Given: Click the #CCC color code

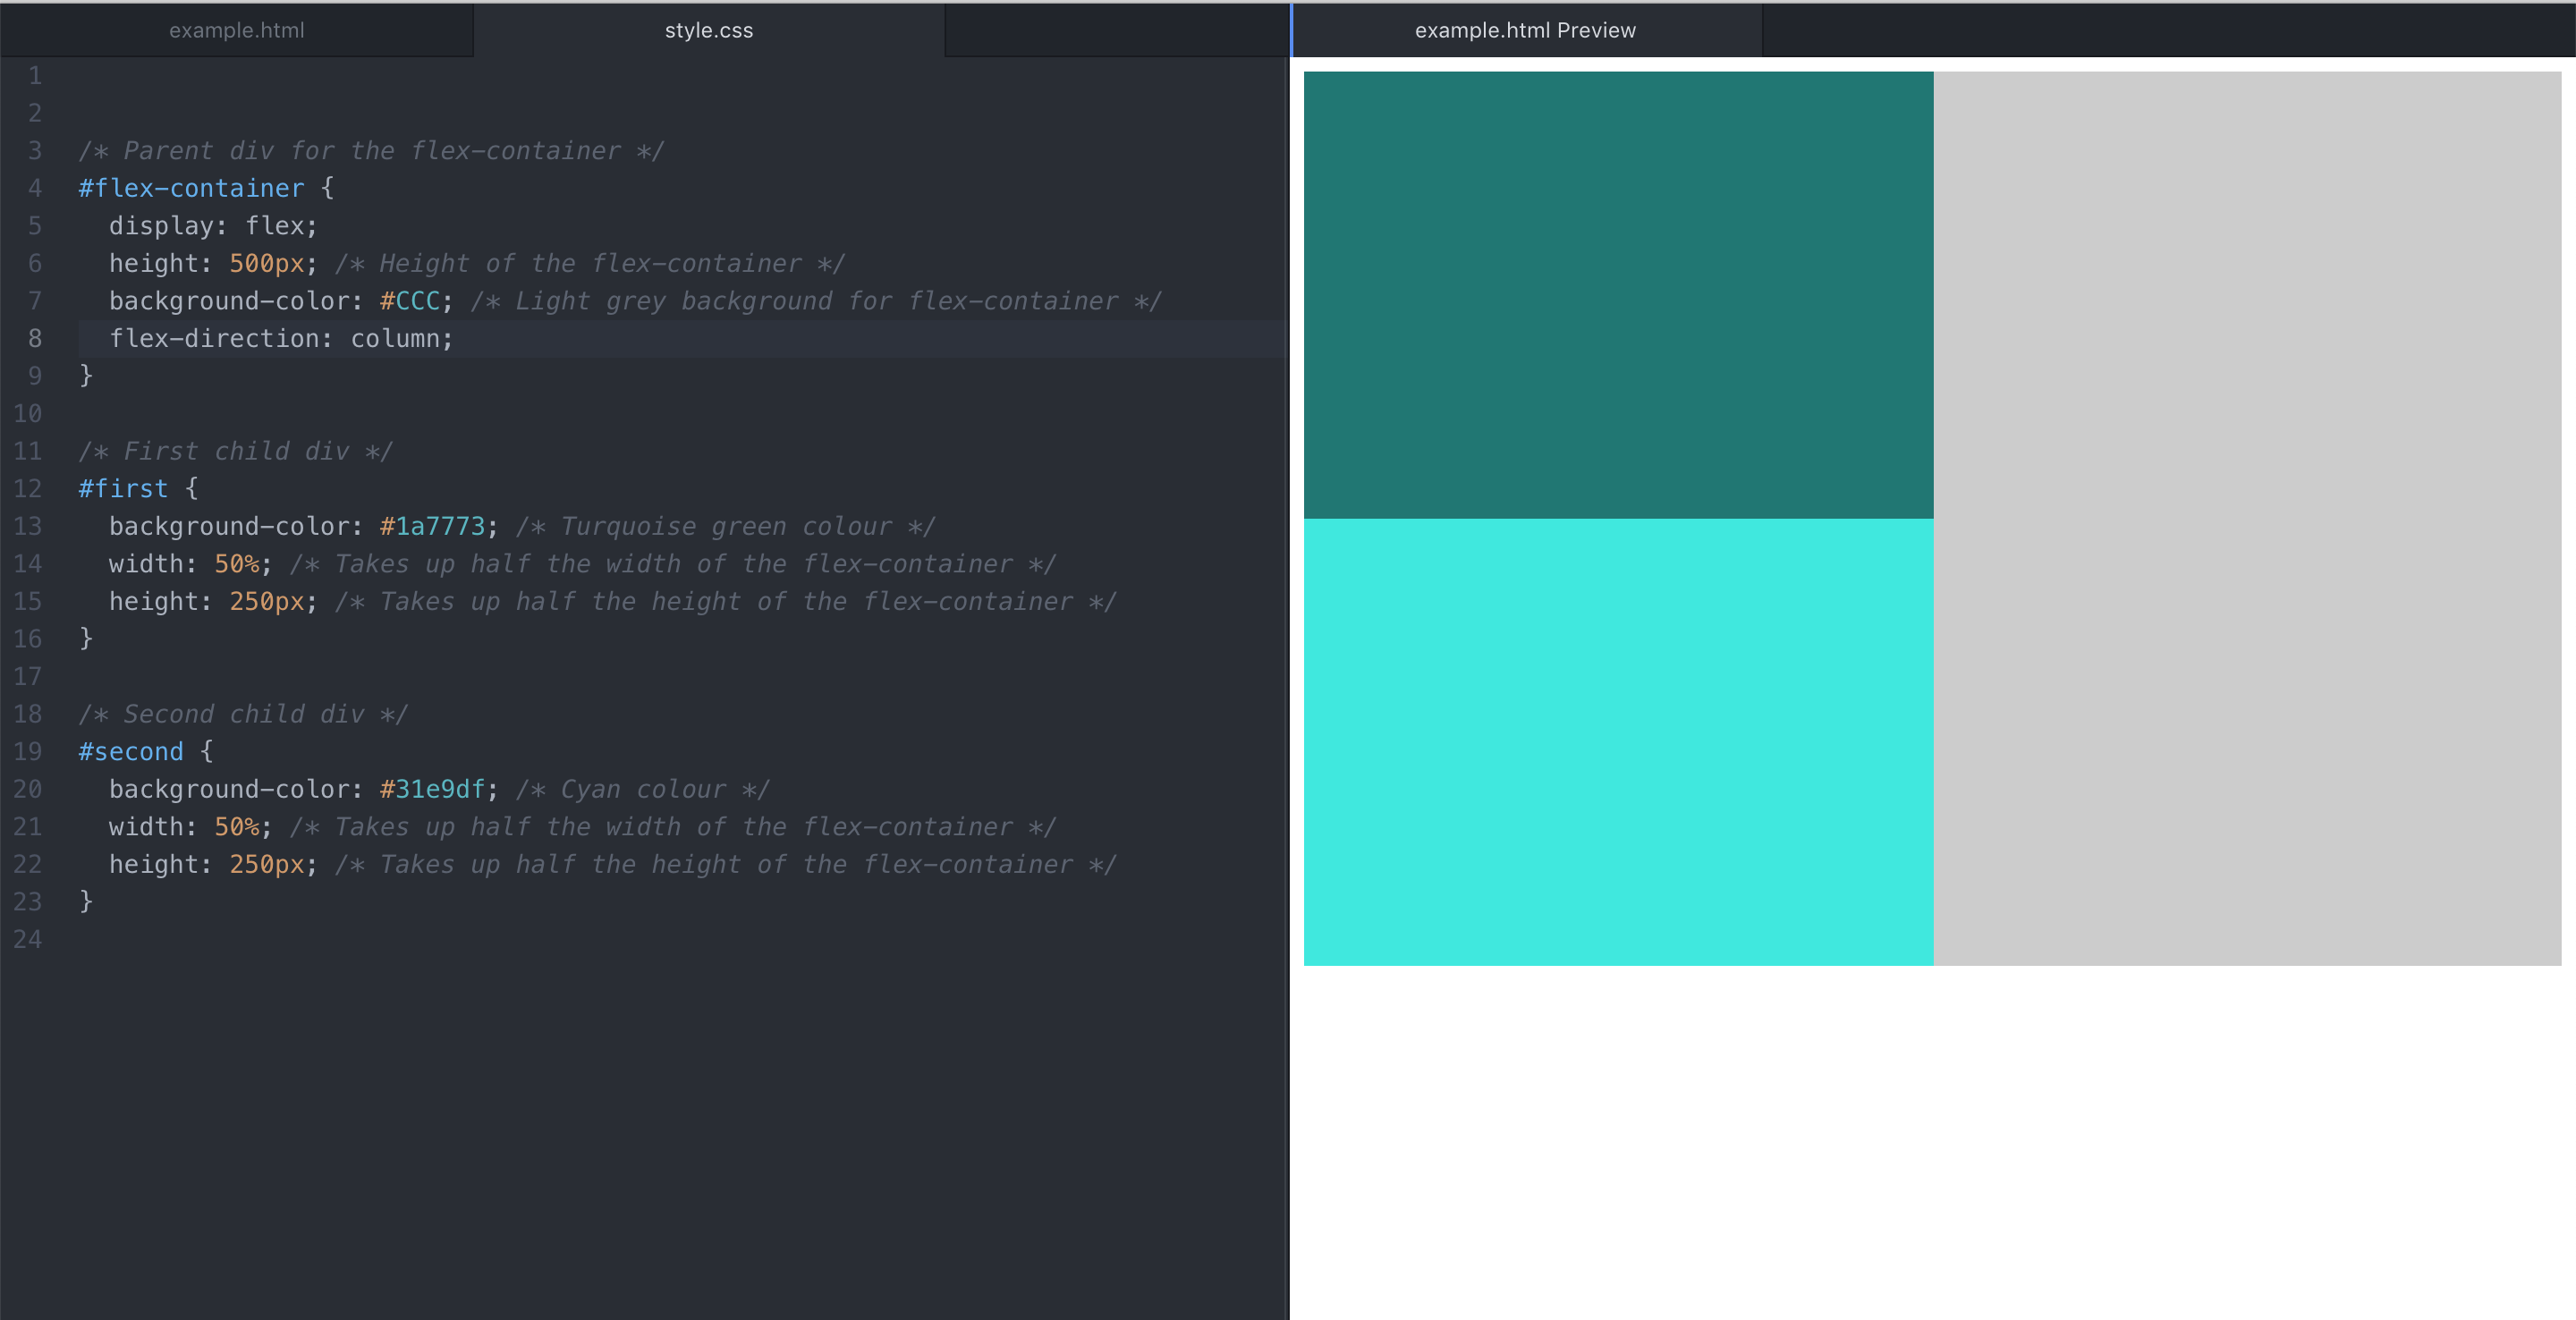Looking at the screenshot, I should coord(410,301).
